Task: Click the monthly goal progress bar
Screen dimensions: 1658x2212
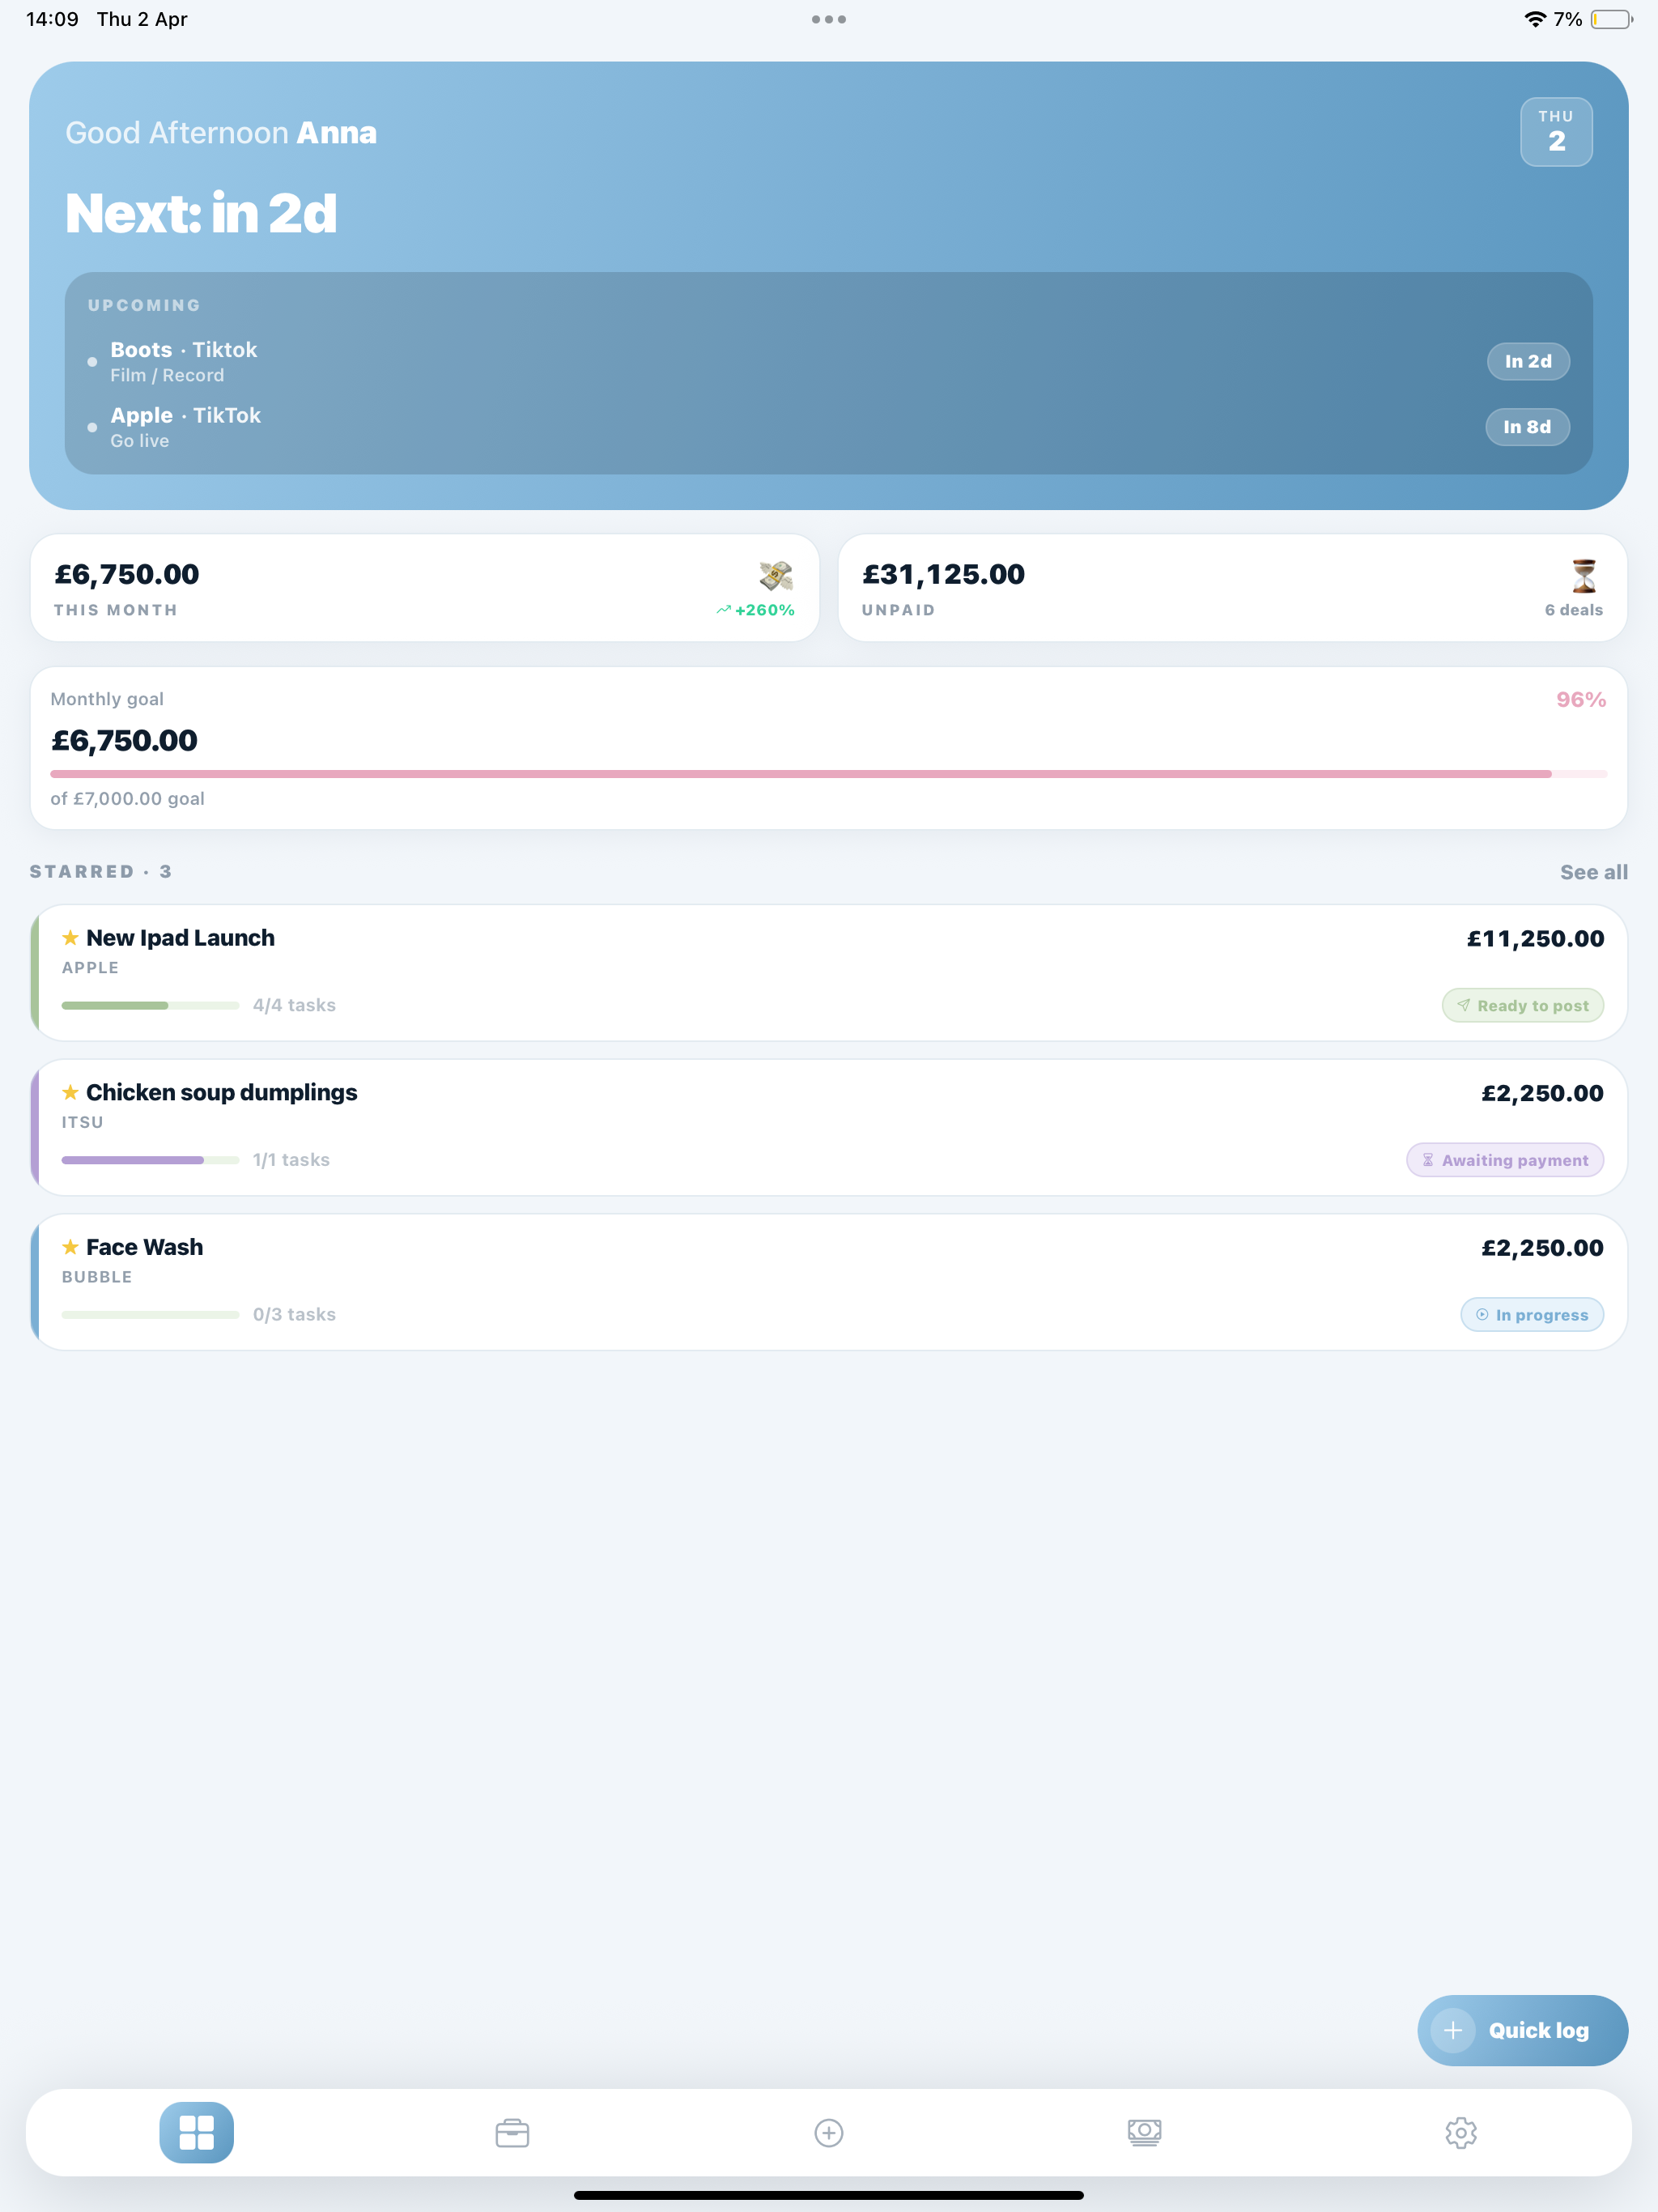Action: 828,774
